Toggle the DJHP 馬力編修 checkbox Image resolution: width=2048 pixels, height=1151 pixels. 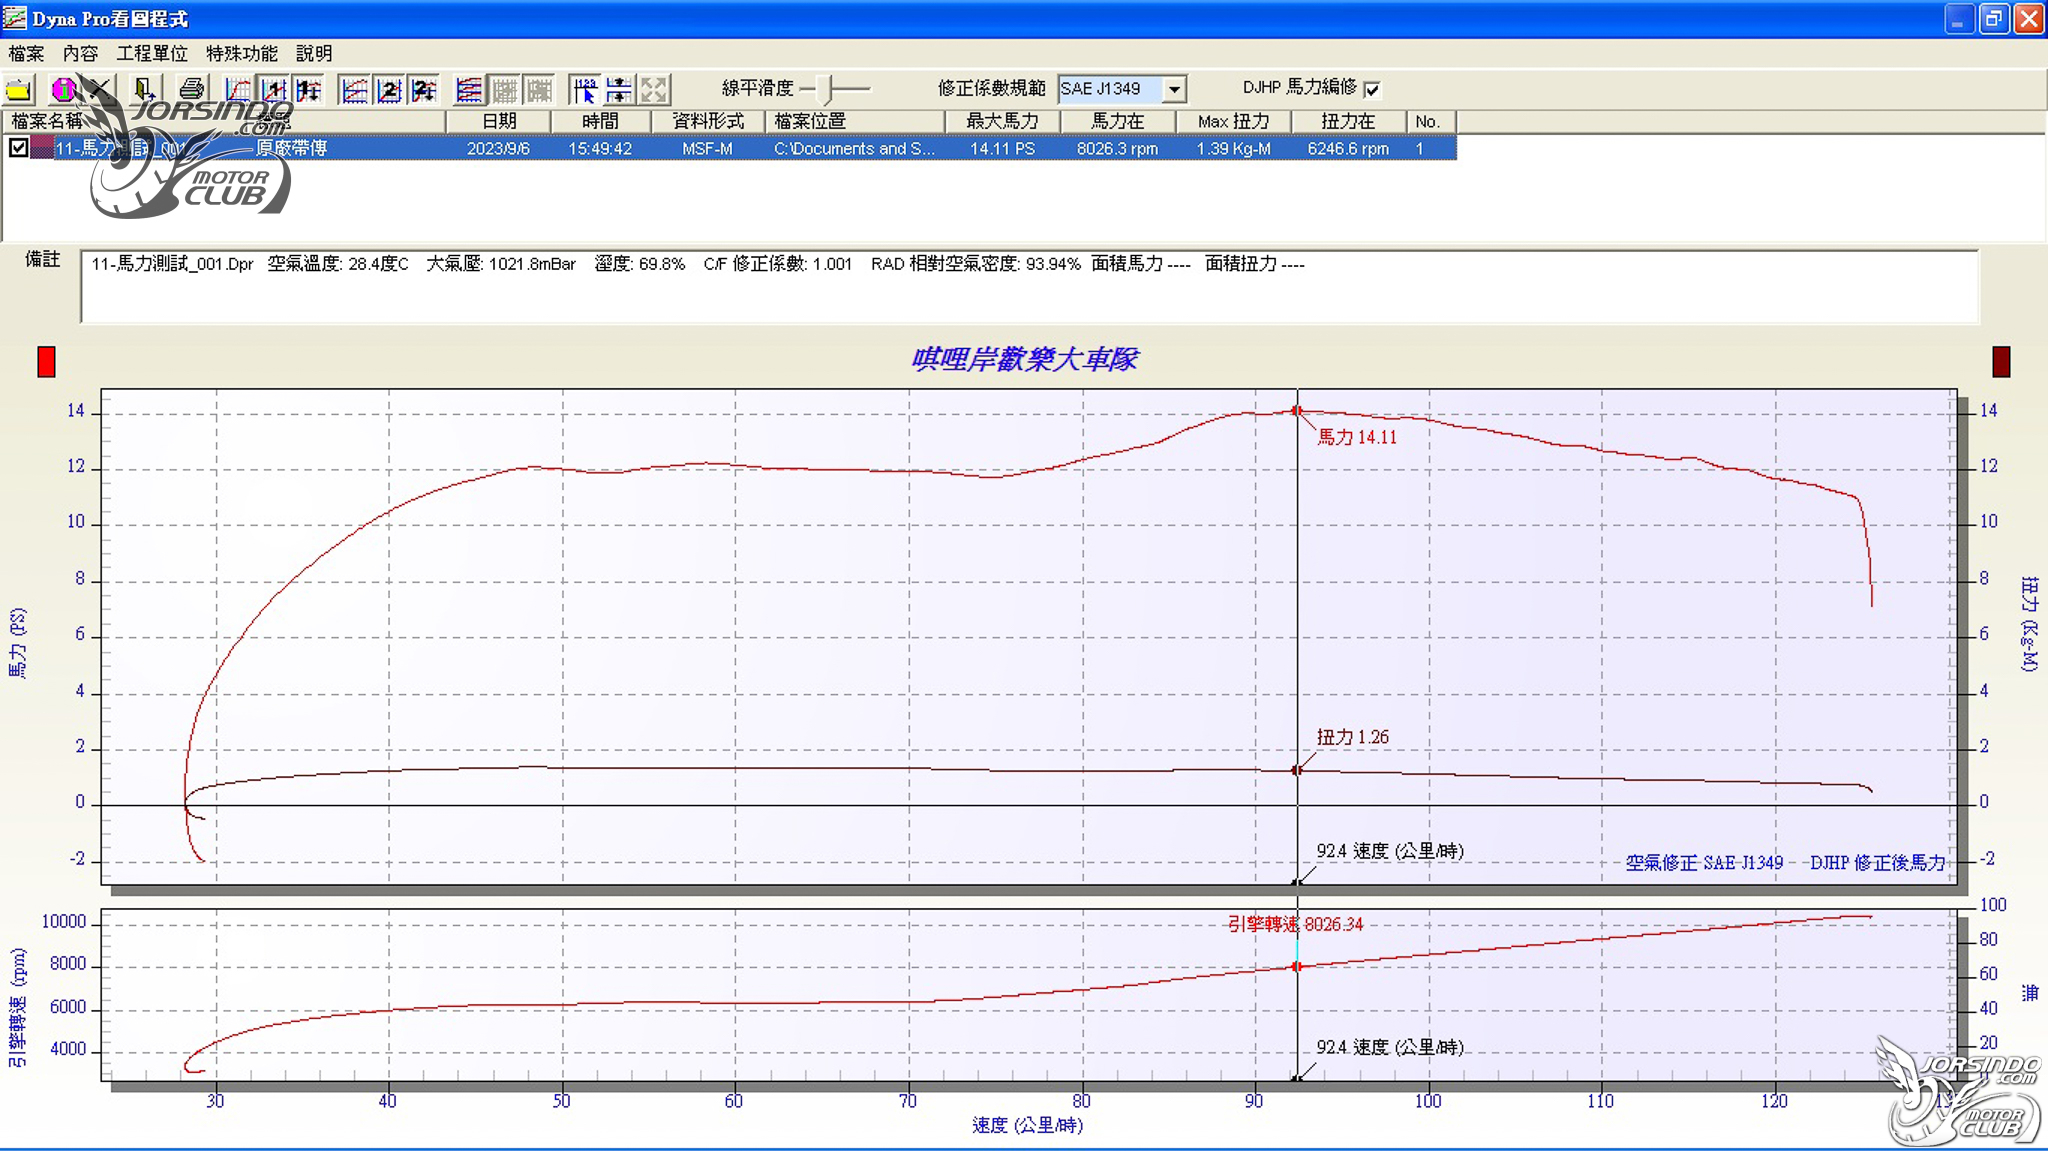point(1372,89)
